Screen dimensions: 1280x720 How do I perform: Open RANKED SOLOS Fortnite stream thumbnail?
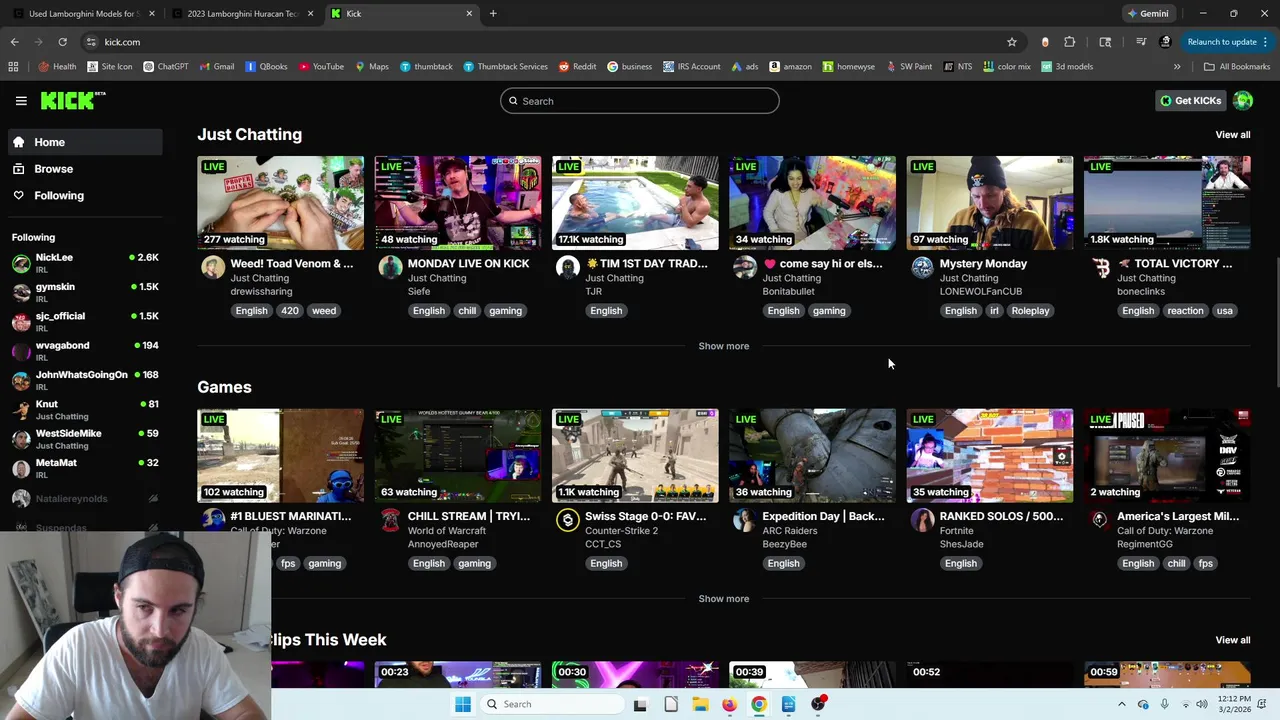[x=990, y=455]
